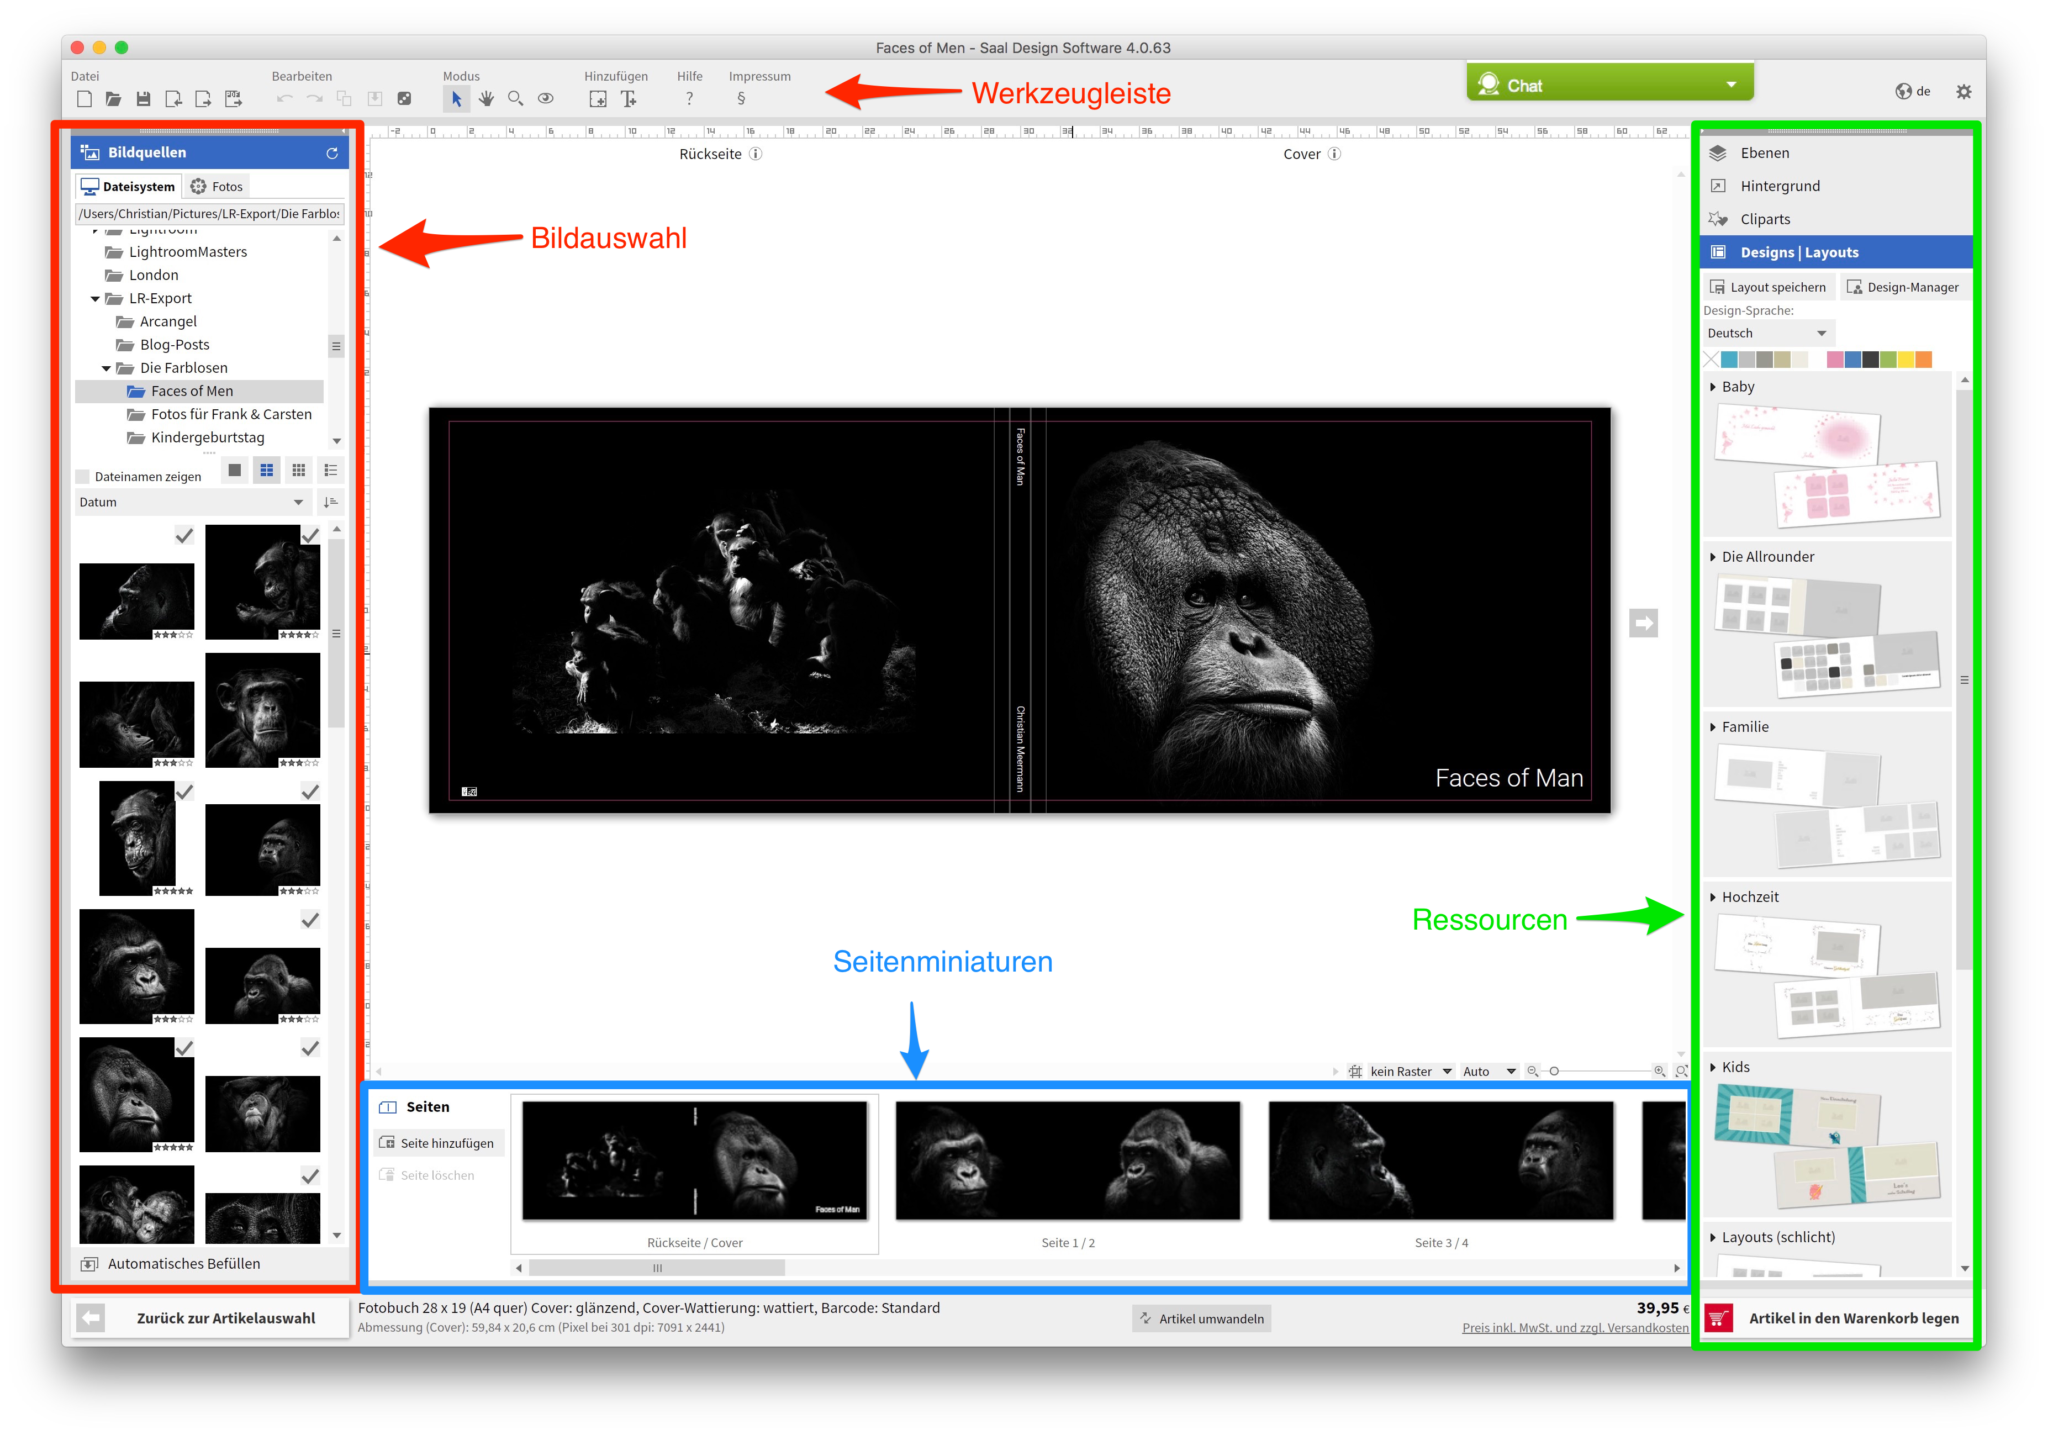Click the info icon next to Rückseite
Screen dimensions: 2048x1435
756,154
